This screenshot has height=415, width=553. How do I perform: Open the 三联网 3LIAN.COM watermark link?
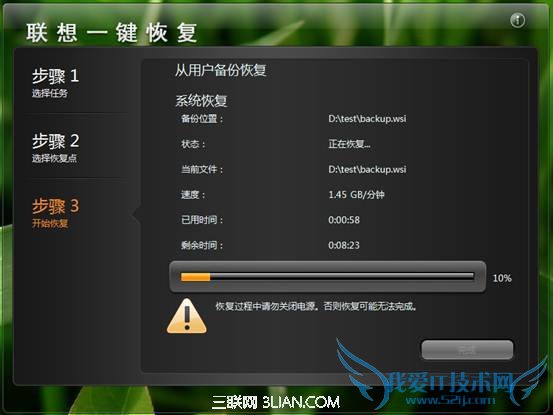coord(276,402)
